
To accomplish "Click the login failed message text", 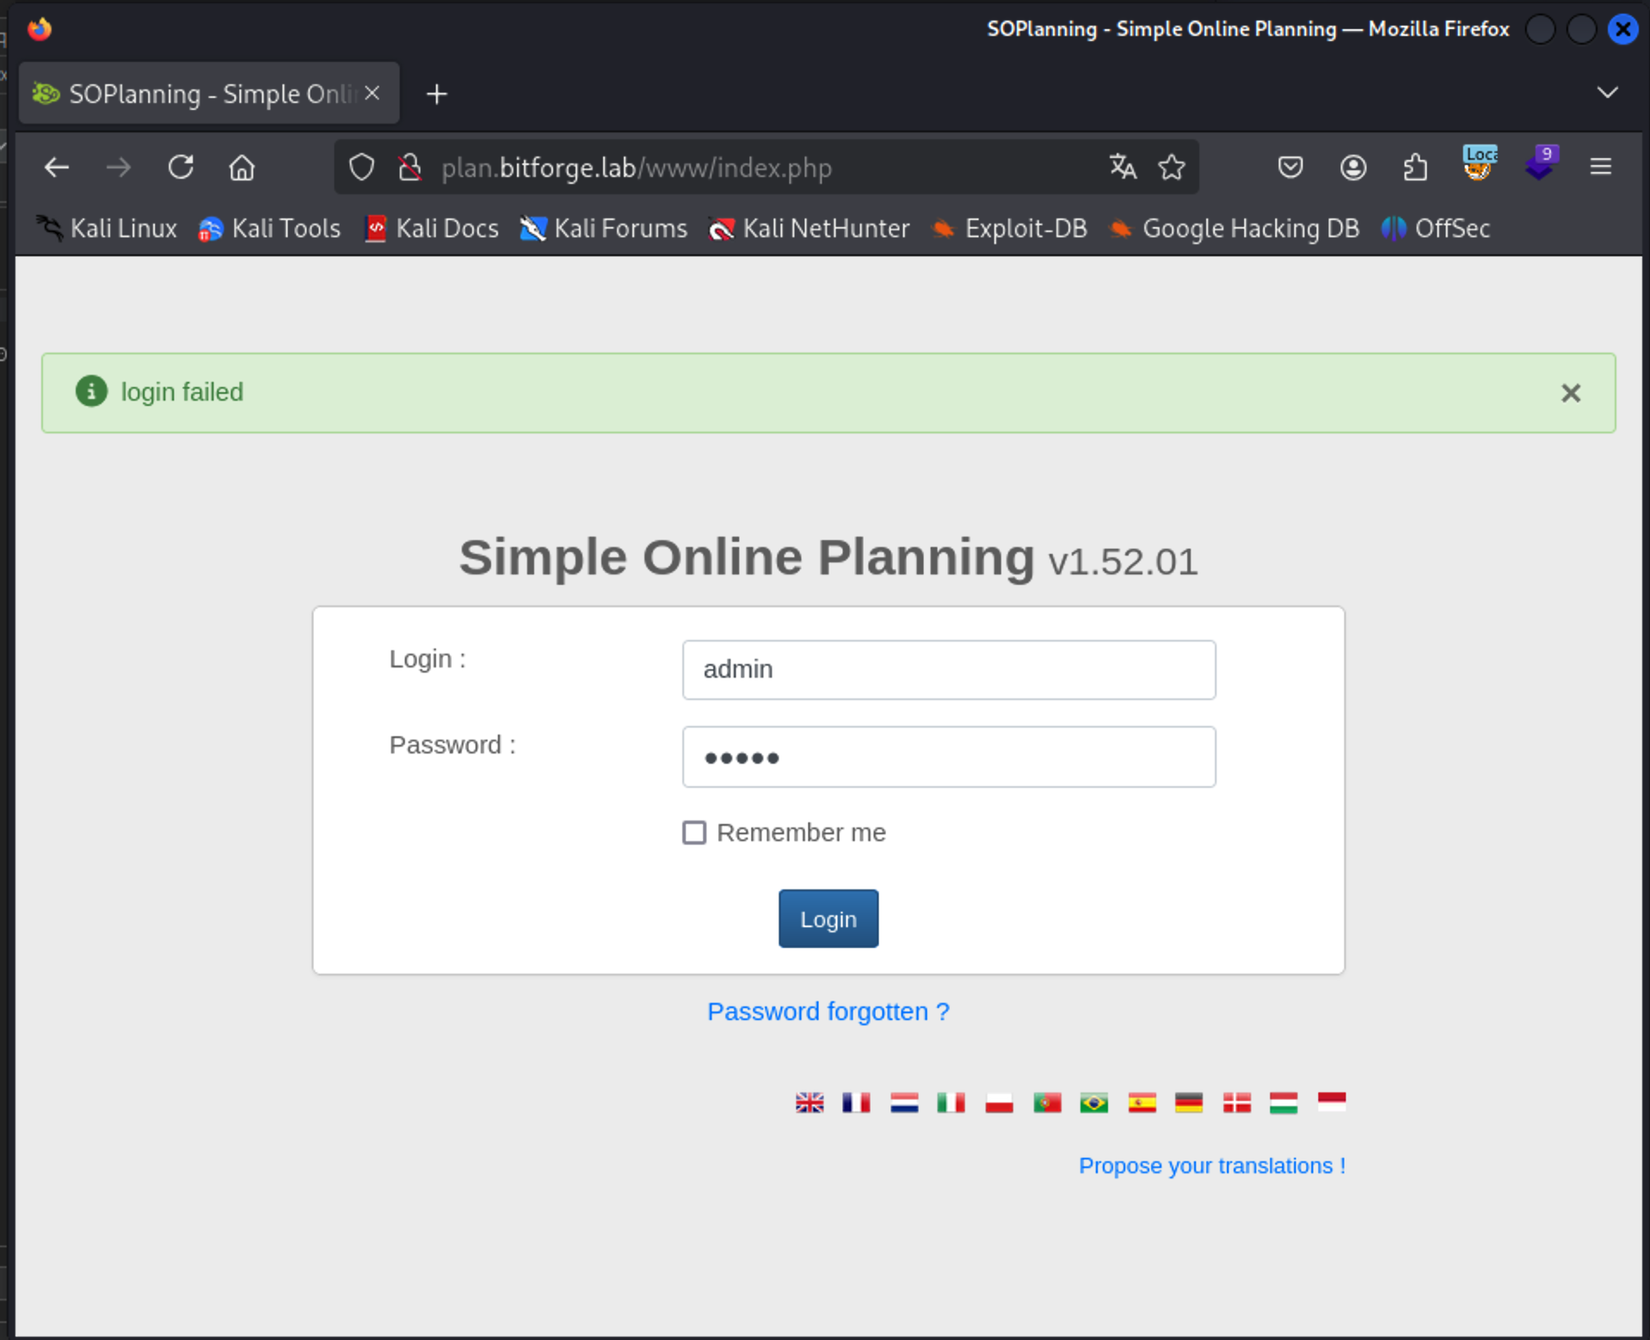I will (x=182, y=392).
